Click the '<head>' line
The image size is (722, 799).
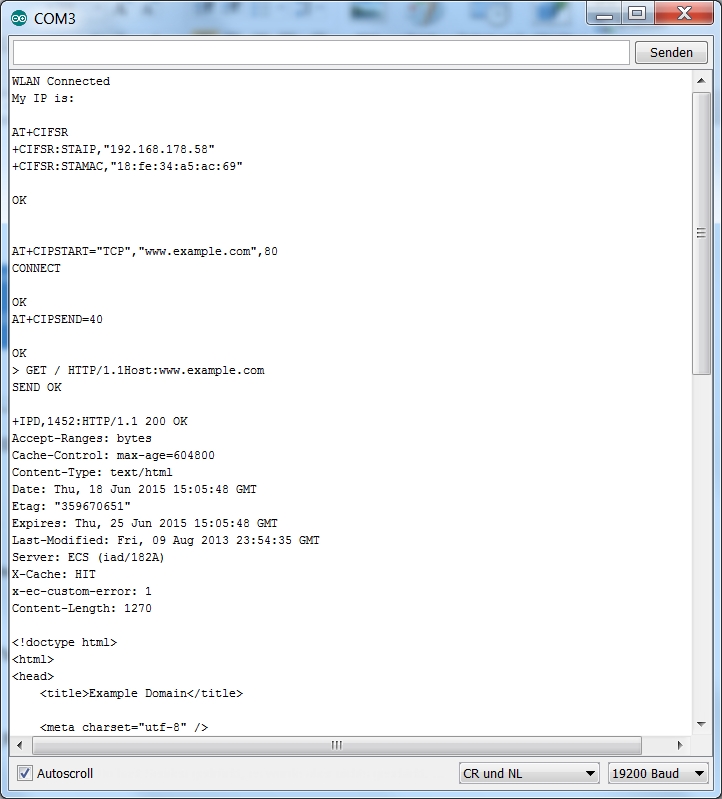33,676
